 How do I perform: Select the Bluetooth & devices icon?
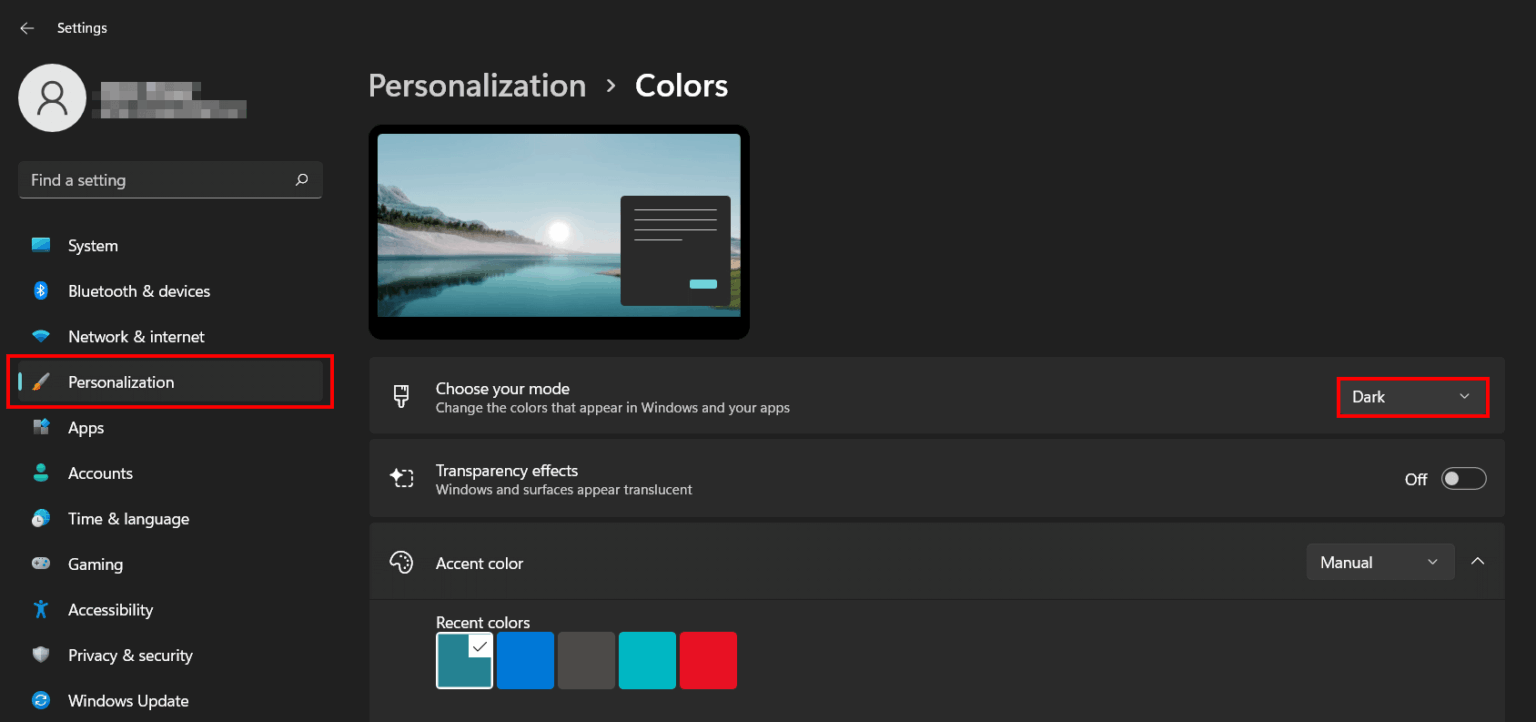pos(40,291)
